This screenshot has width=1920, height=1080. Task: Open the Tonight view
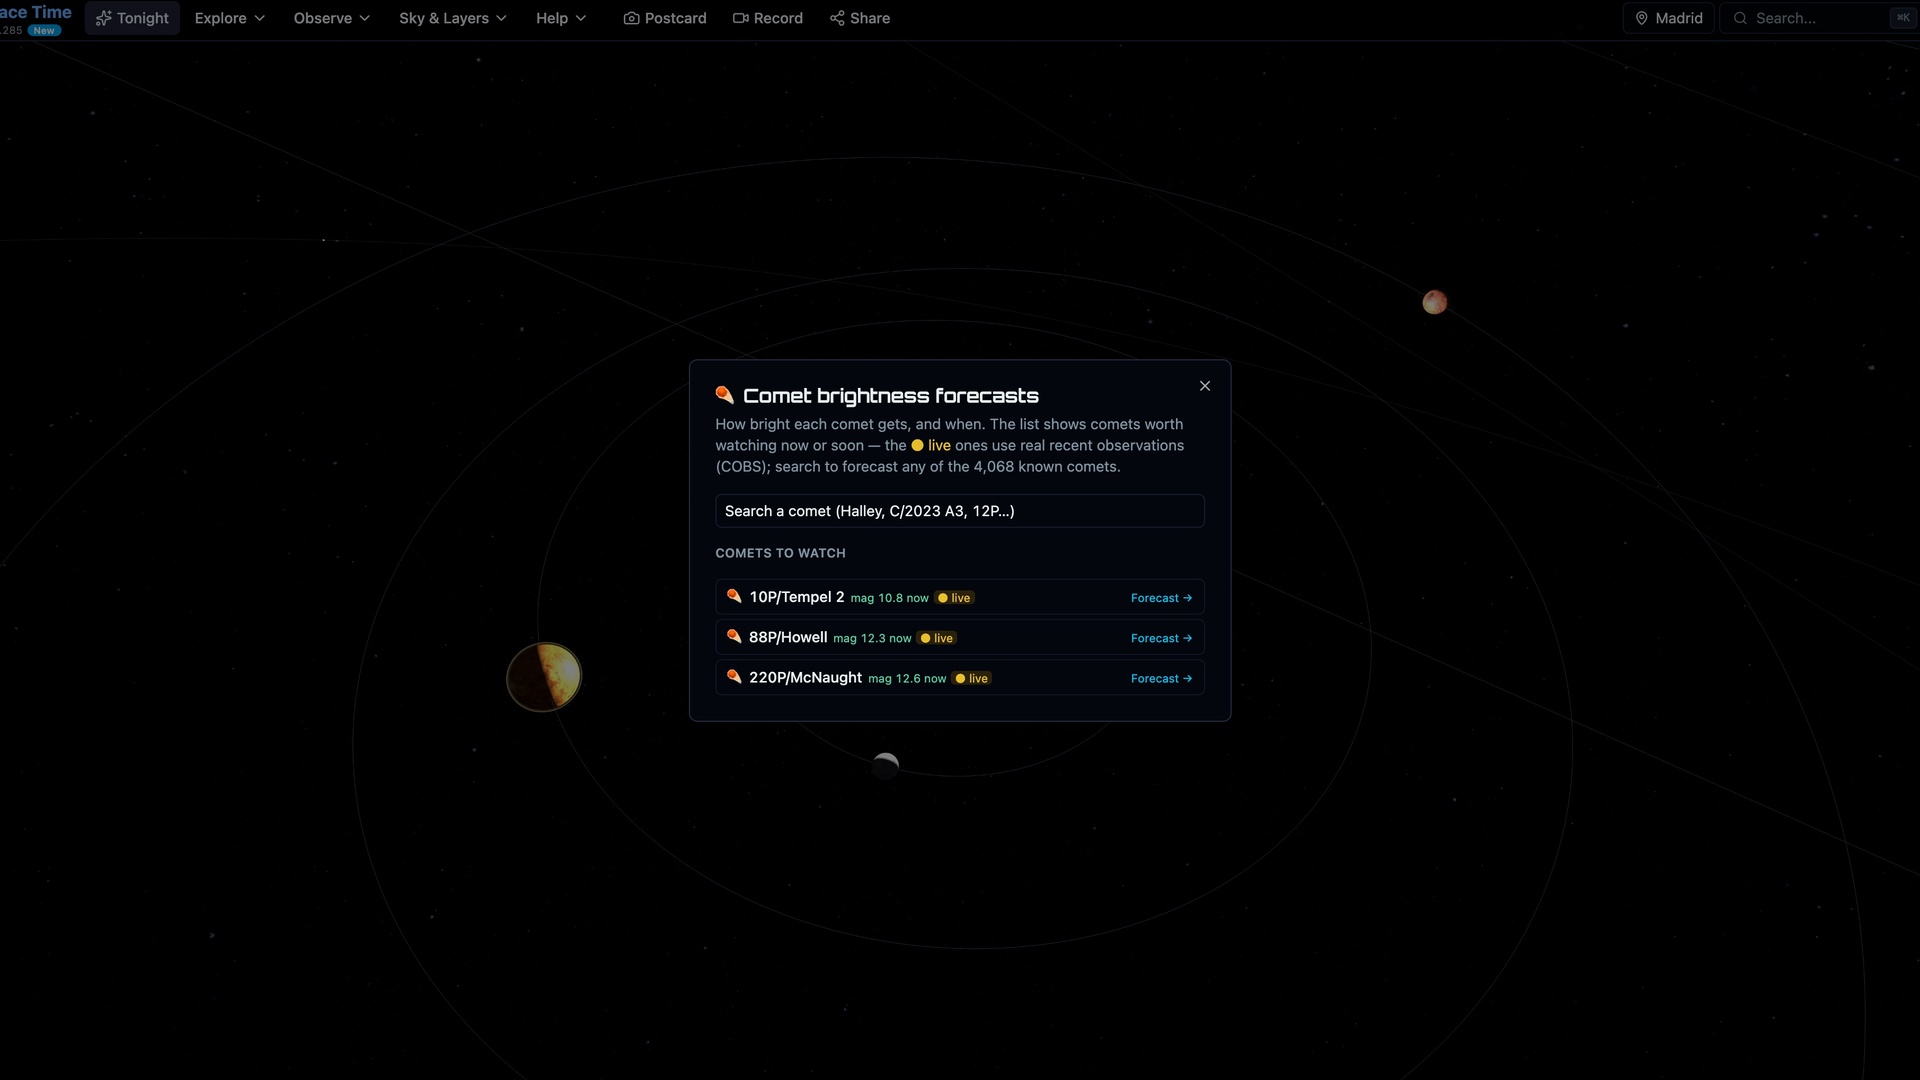coord(132,18)
